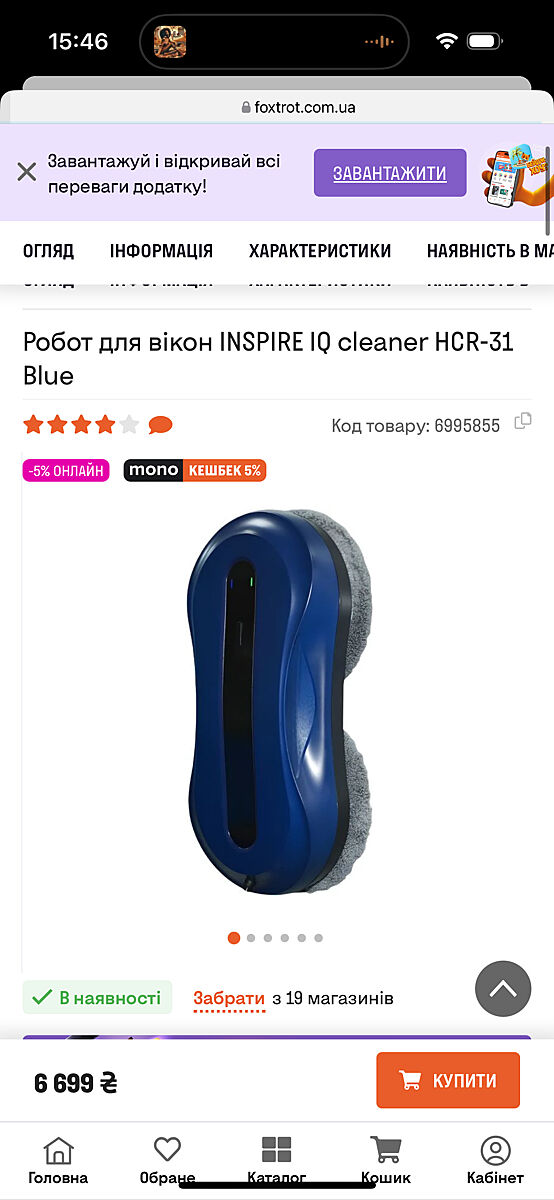This screenshot has height=1200, width=554.
Task: Open the Забрати pickup link
Action: [x=229, y=998]
